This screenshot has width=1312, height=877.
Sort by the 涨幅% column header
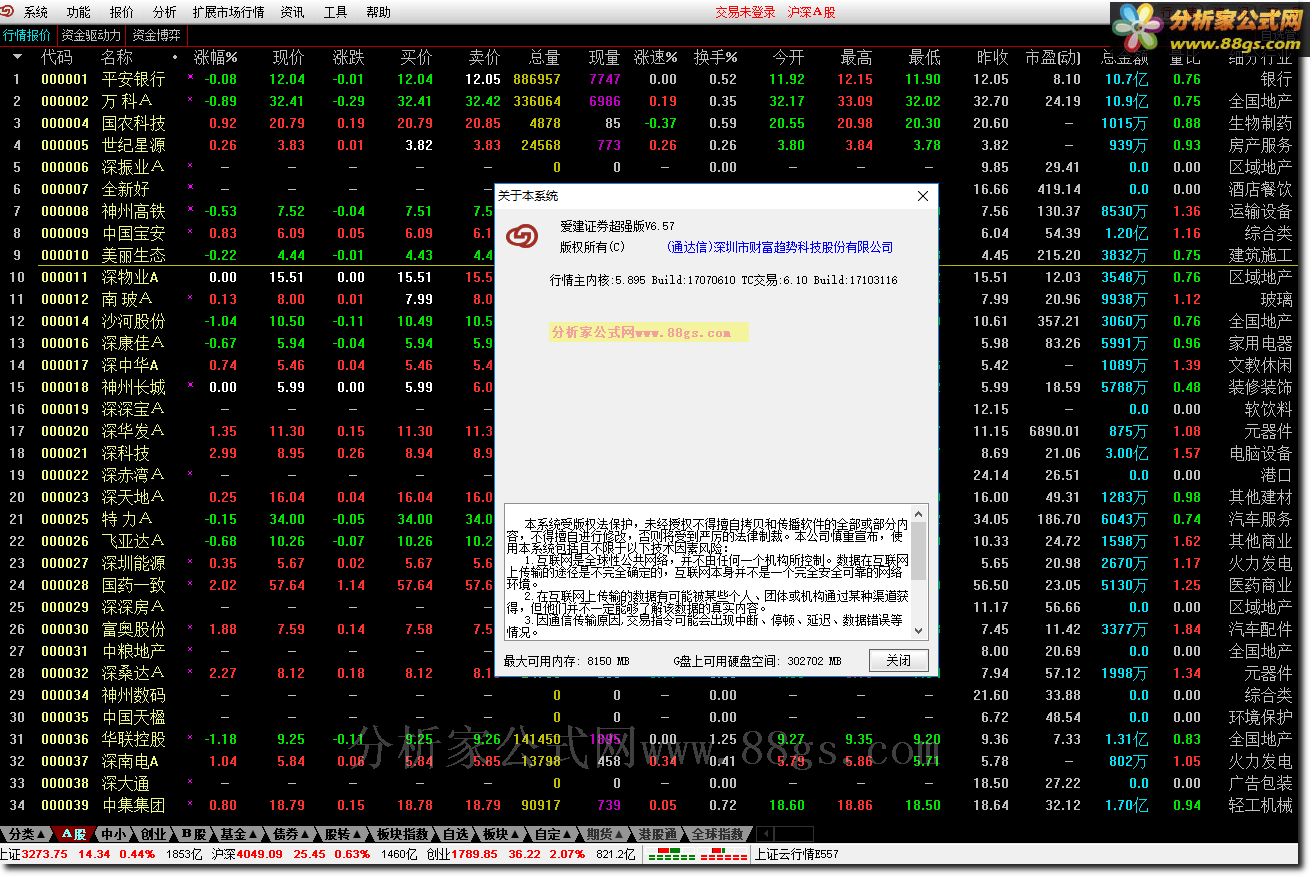tap(216, 57)
